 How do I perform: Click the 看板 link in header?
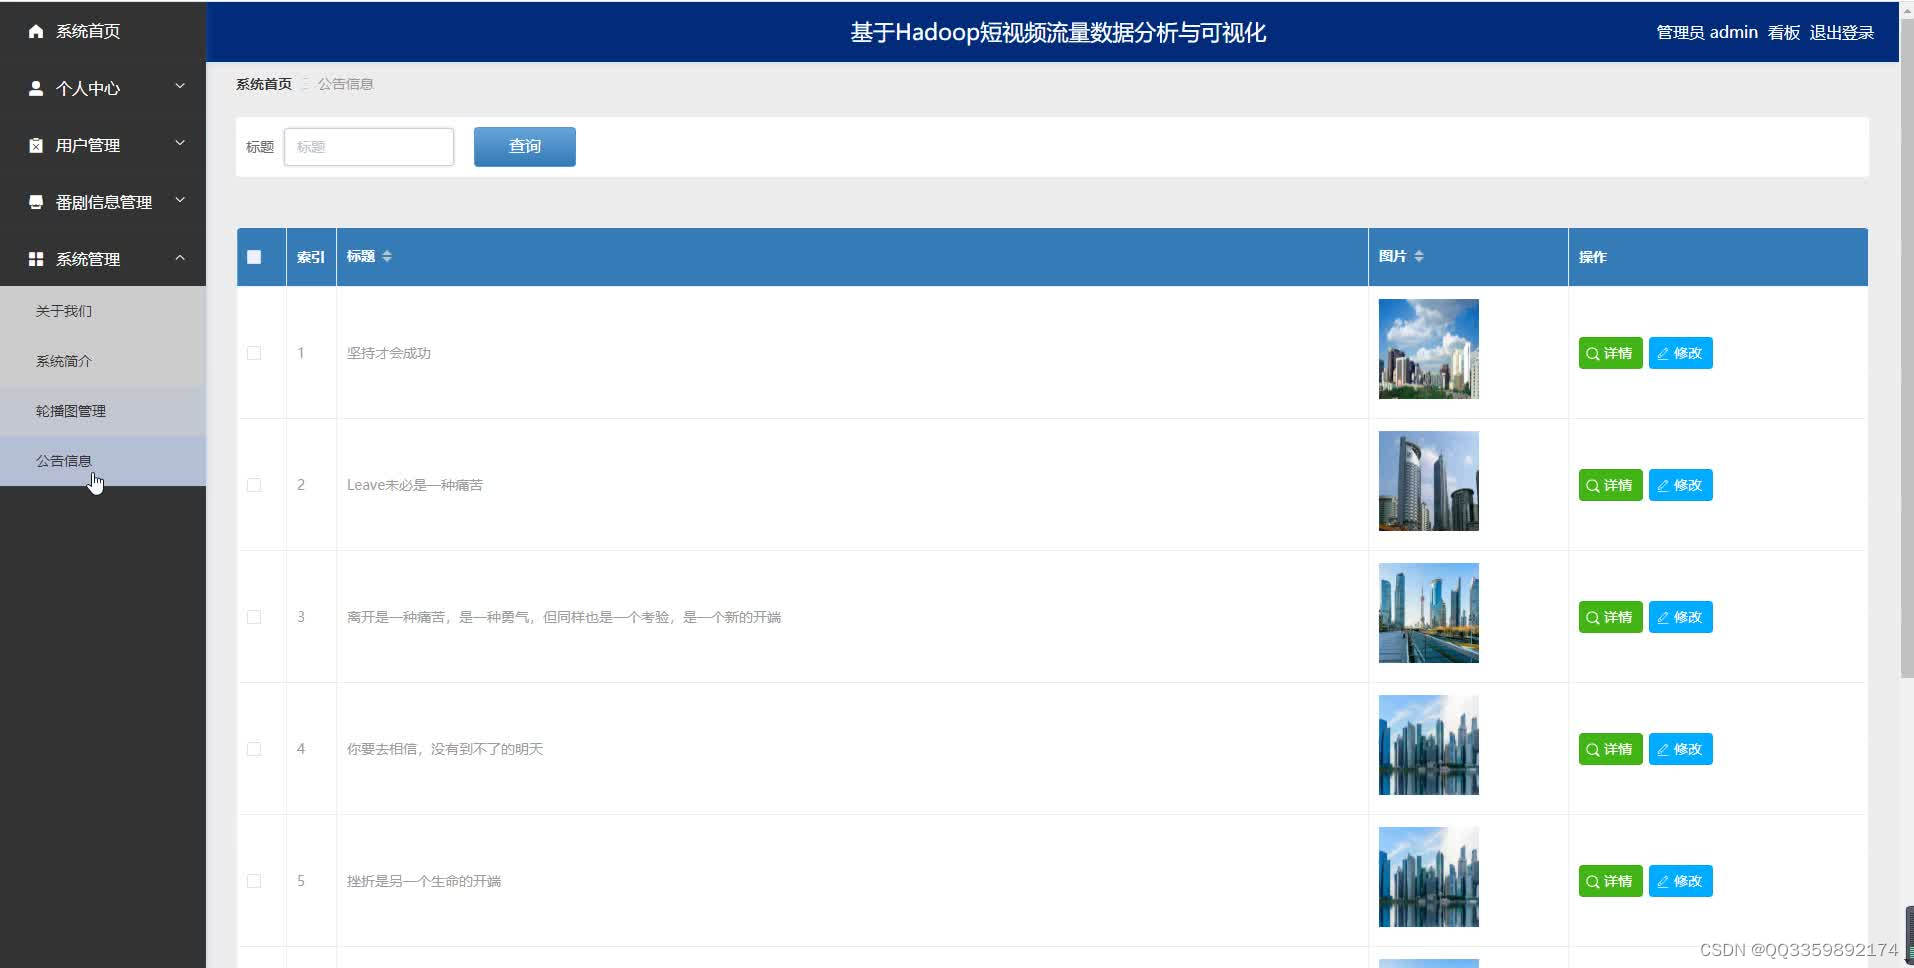(x=1783, y=32)
